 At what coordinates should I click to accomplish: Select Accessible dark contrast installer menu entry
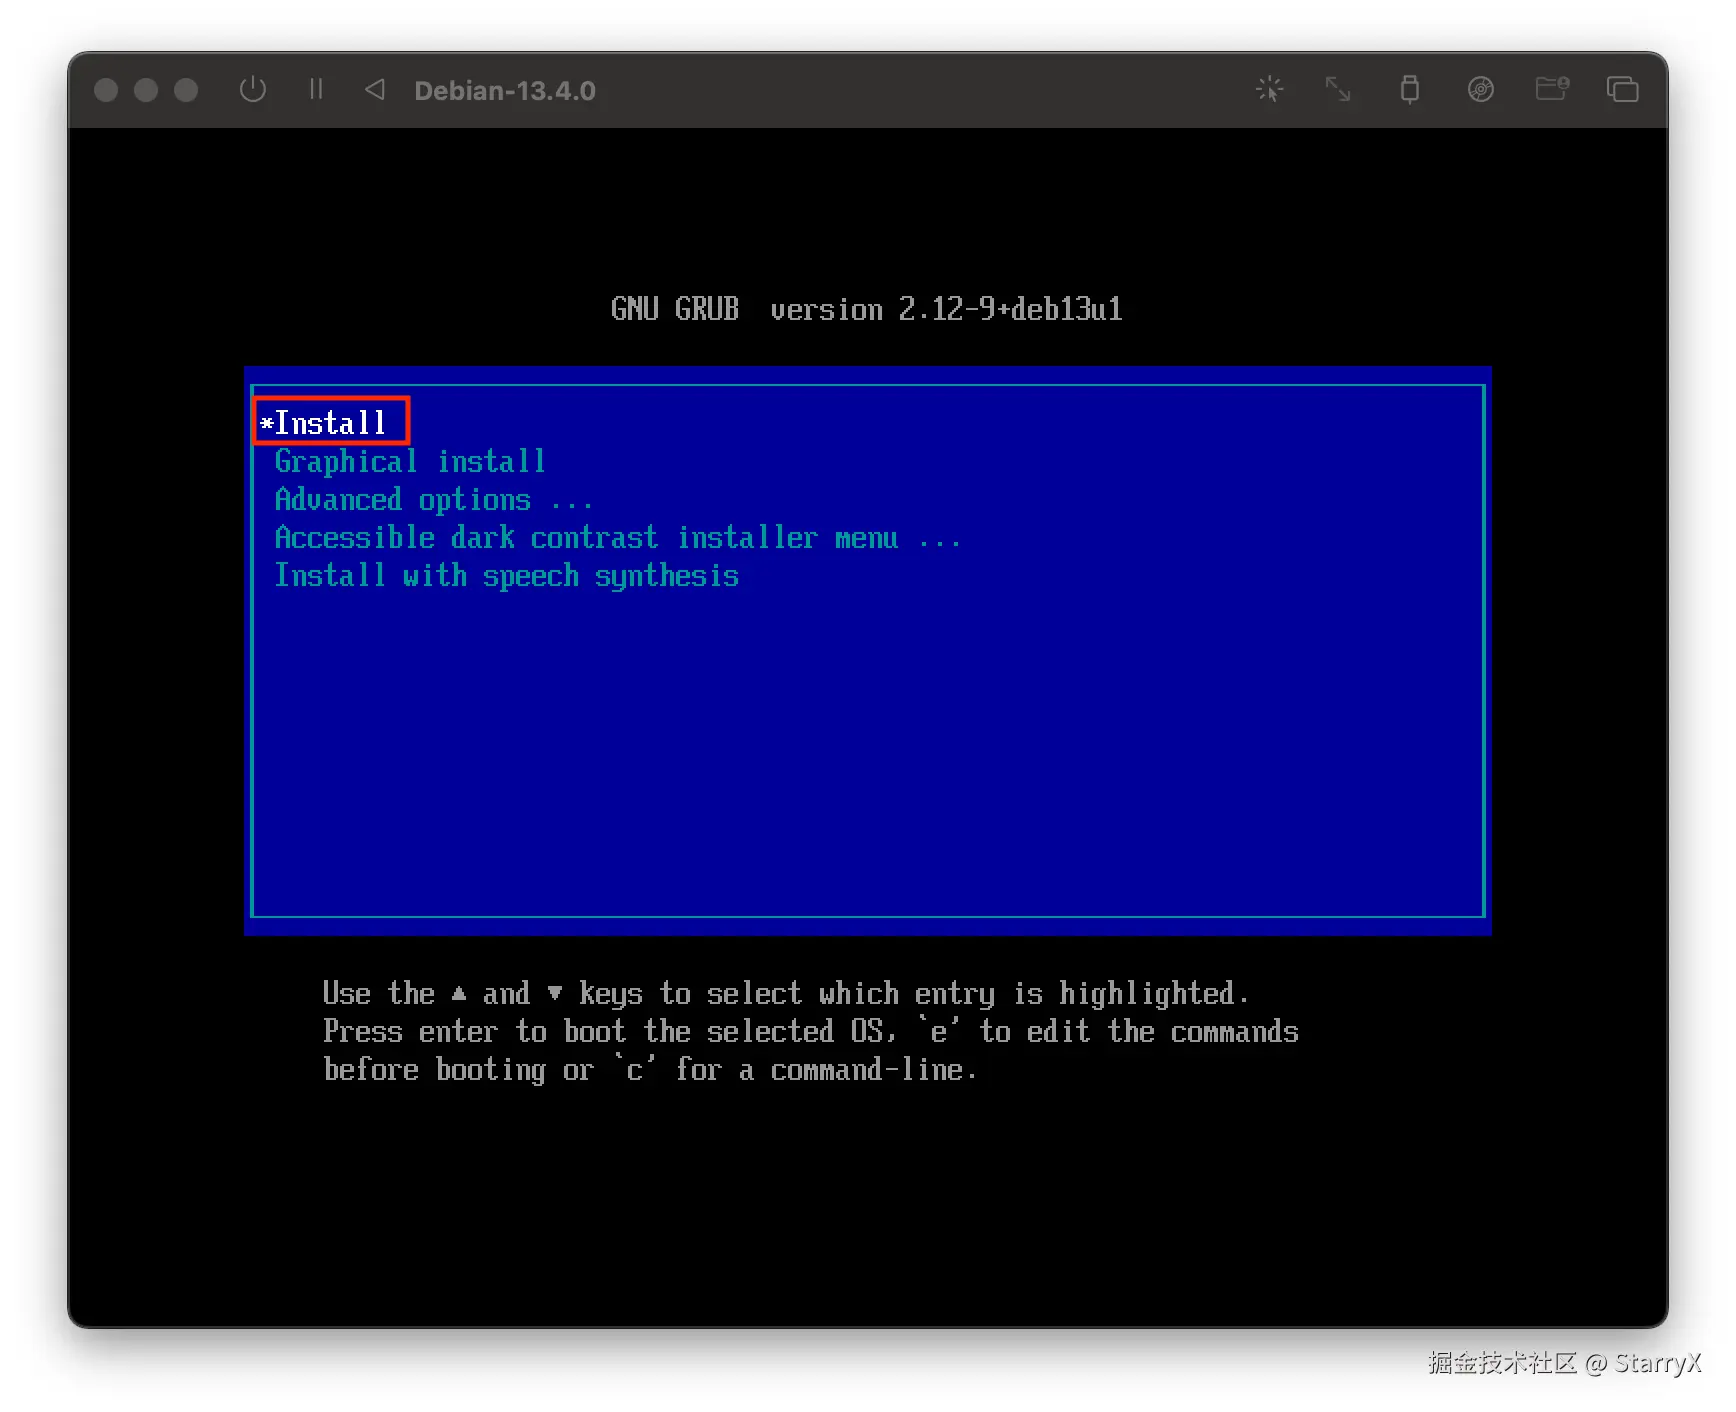(867, 537)
